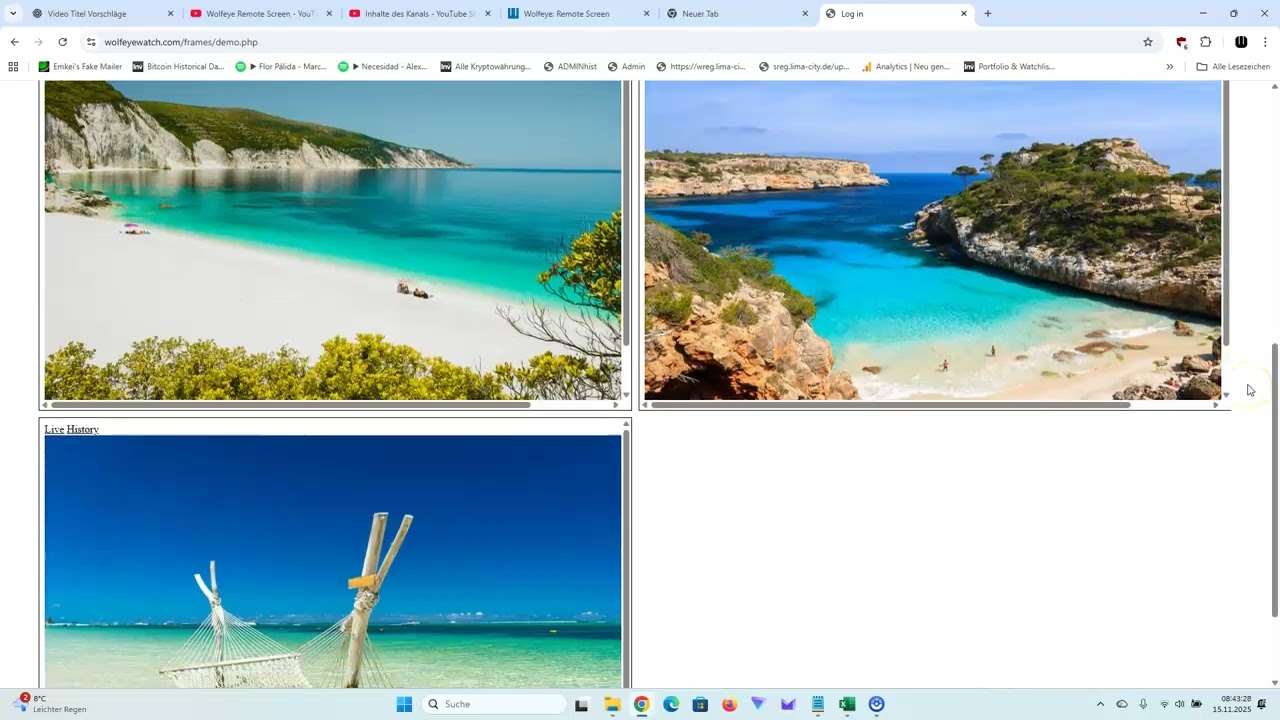Open the tab search dropdown arrow
Screen dimensions: 1280x720
coord(13,14)
